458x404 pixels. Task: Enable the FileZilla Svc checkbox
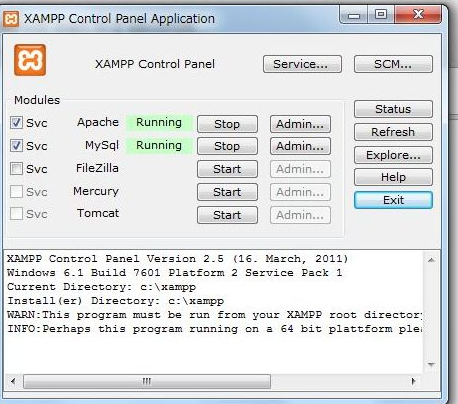click(x=16, y=169)
